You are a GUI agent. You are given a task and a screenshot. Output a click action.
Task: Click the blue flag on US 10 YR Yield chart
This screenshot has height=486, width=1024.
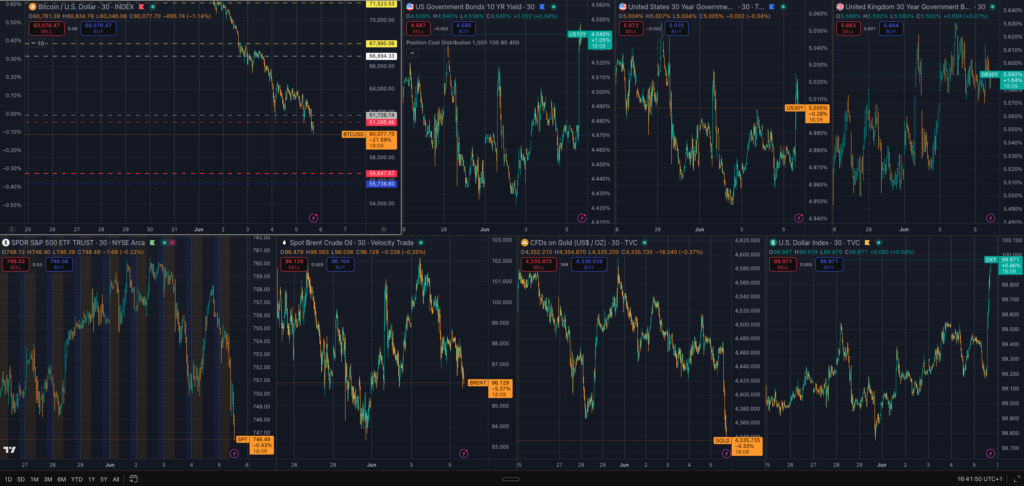(542, 7)
